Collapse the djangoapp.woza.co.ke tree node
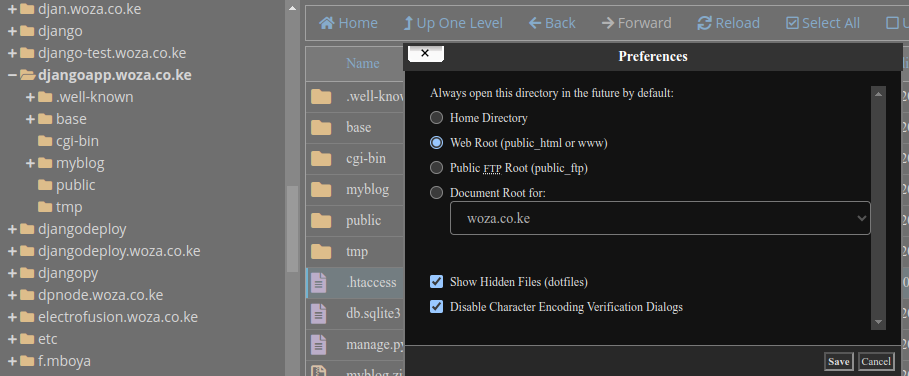This screenshot has height=376, width=909. point(12,75)
